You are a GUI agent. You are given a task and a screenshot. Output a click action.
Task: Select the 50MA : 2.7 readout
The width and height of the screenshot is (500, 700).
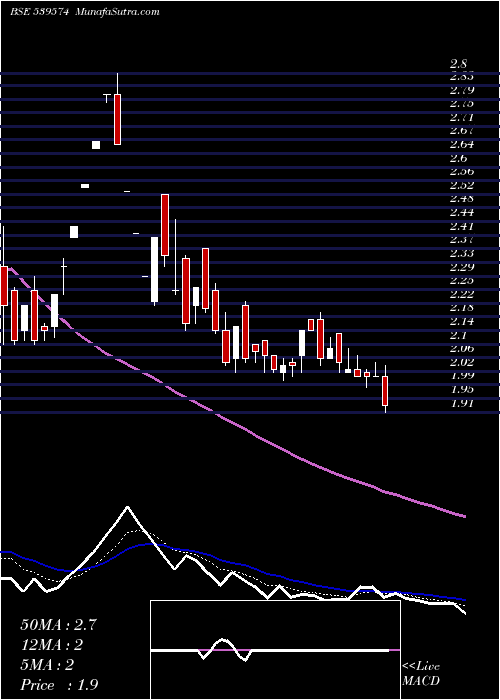58,625
